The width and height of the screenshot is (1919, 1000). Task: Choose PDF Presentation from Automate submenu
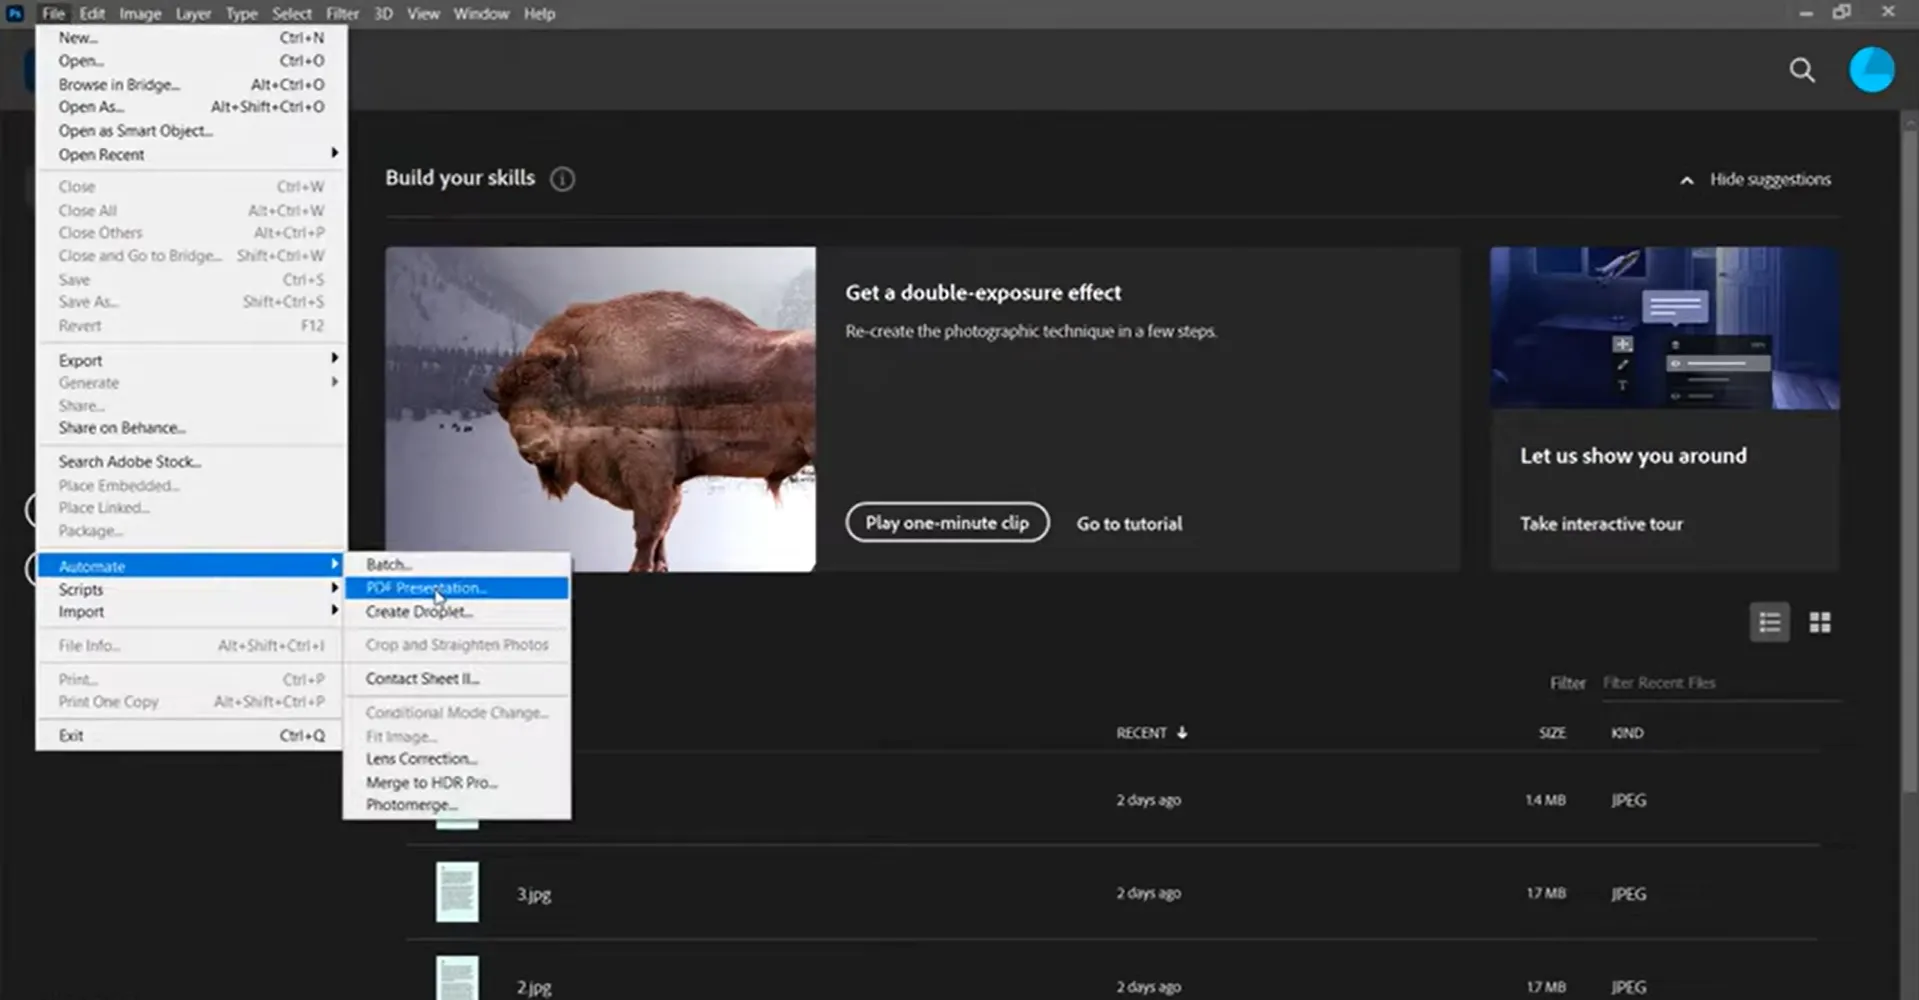click(426, 588)
